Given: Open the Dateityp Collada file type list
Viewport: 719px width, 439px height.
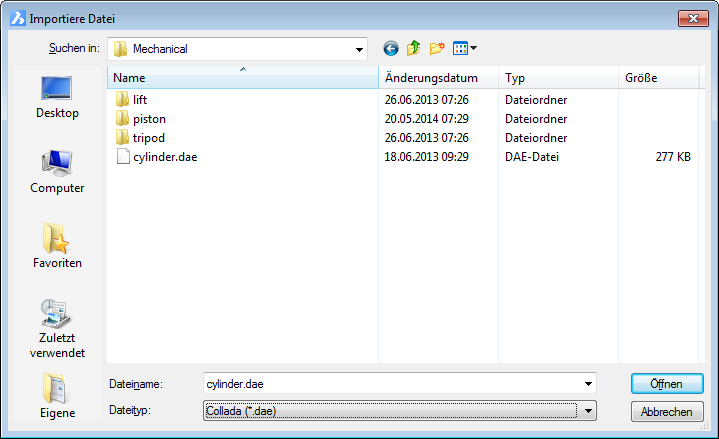Looking at the screenshot, I should tap(588, 410).
